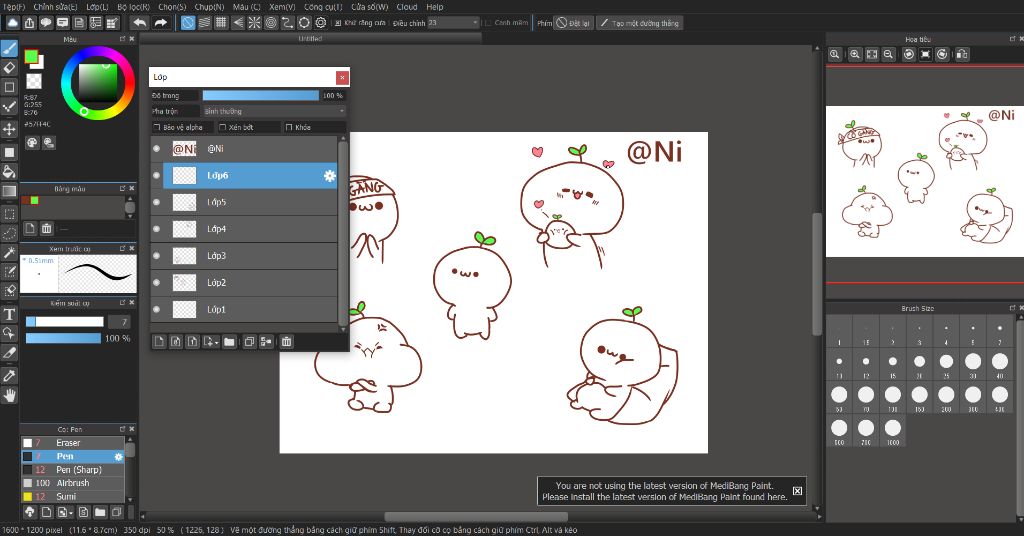The height and width of the screenshot is (536, 1024).
Task: Enable the radial snap icon
Action: coord(255,23)
